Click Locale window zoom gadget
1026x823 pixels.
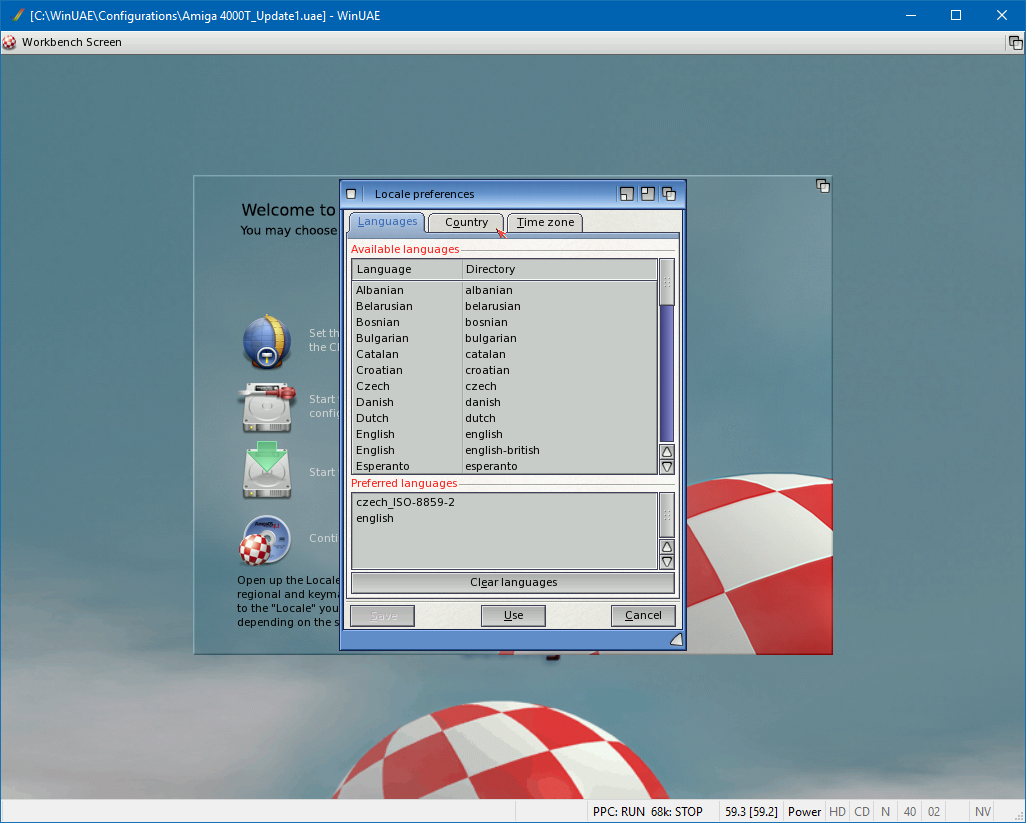tap(648, 194)
